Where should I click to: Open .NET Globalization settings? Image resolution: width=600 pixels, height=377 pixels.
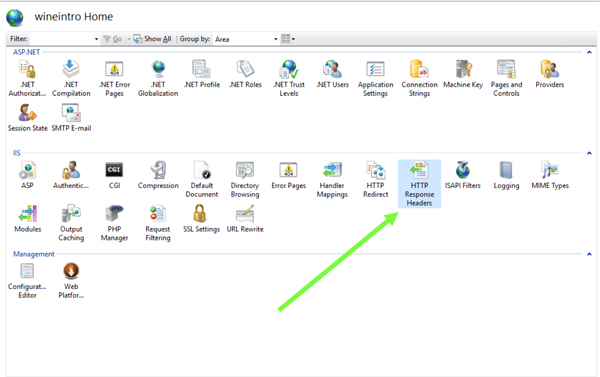(158, 78)
